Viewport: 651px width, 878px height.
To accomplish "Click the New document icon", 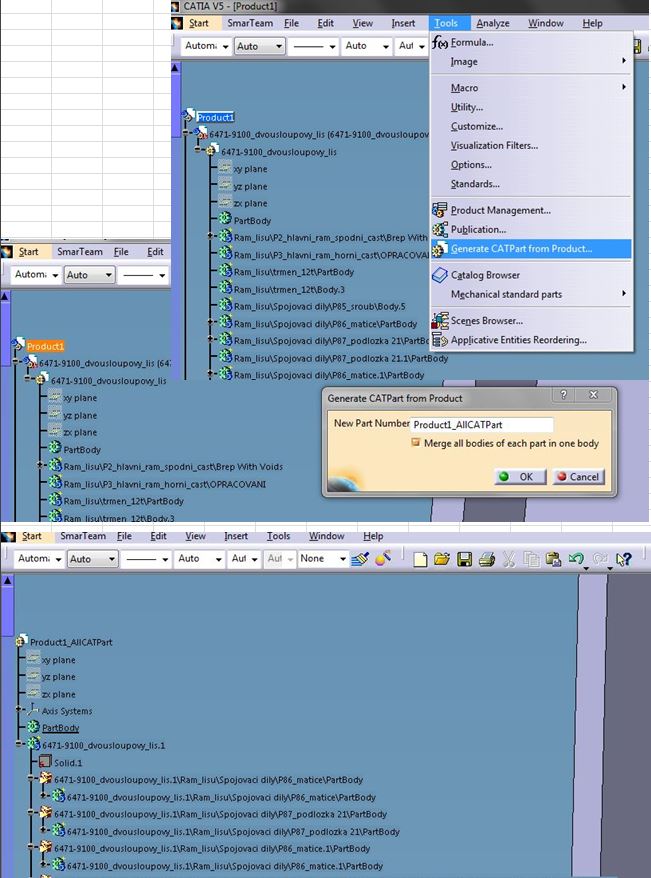I will [421, 560].
